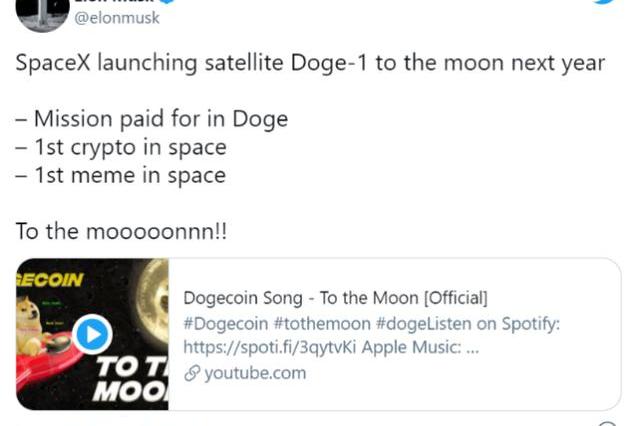This screenshot has width=640, height=426.
Task: Play the Dogecoin Song video
Action: 92,333
